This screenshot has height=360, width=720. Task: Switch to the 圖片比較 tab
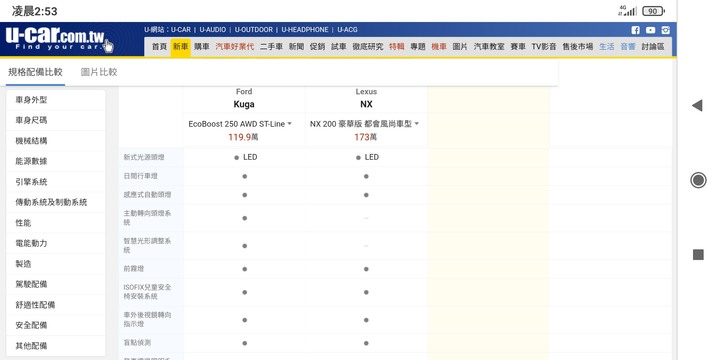tap(99, 72)
